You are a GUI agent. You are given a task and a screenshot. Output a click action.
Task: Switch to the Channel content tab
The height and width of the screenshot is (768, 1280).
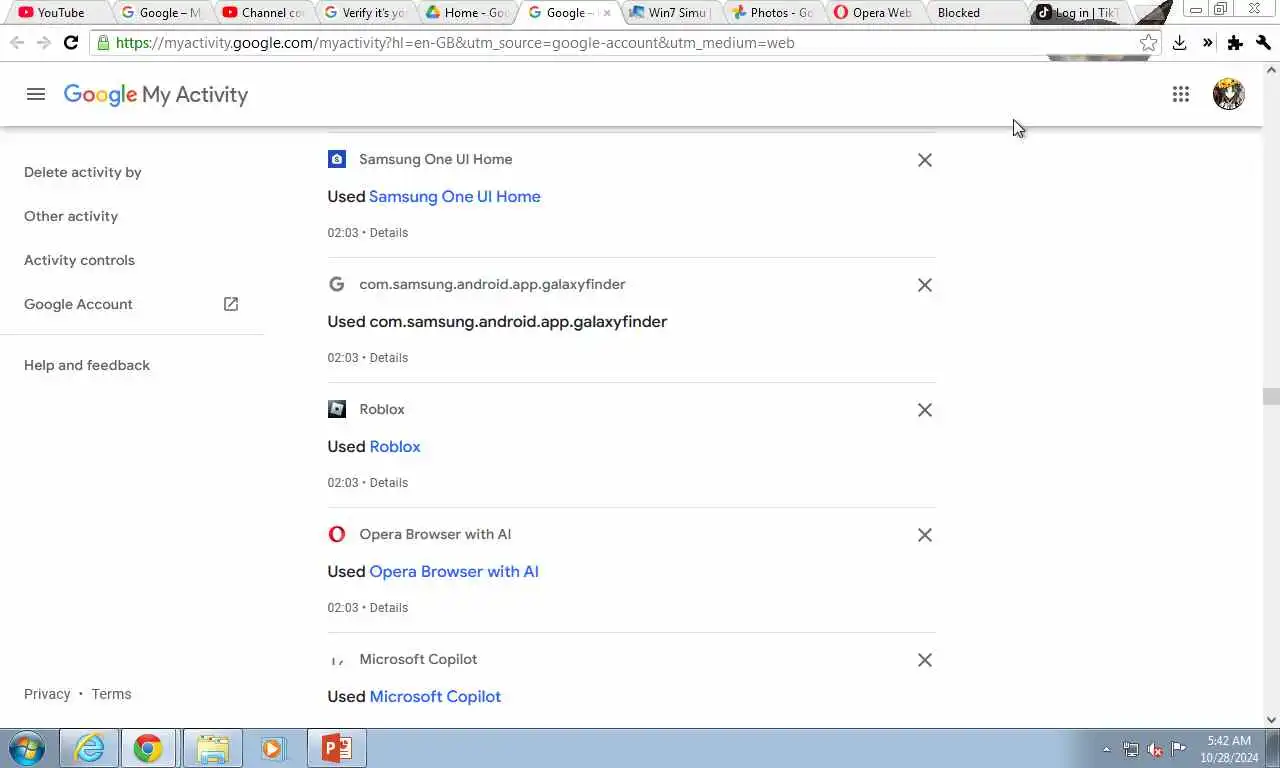[264, 13]
